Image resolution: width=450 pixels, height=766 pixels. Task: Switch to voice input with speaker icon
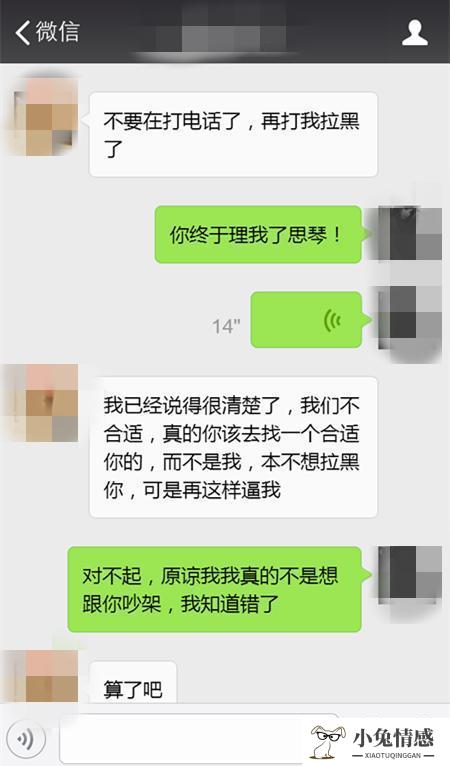(x=25, y=738)
